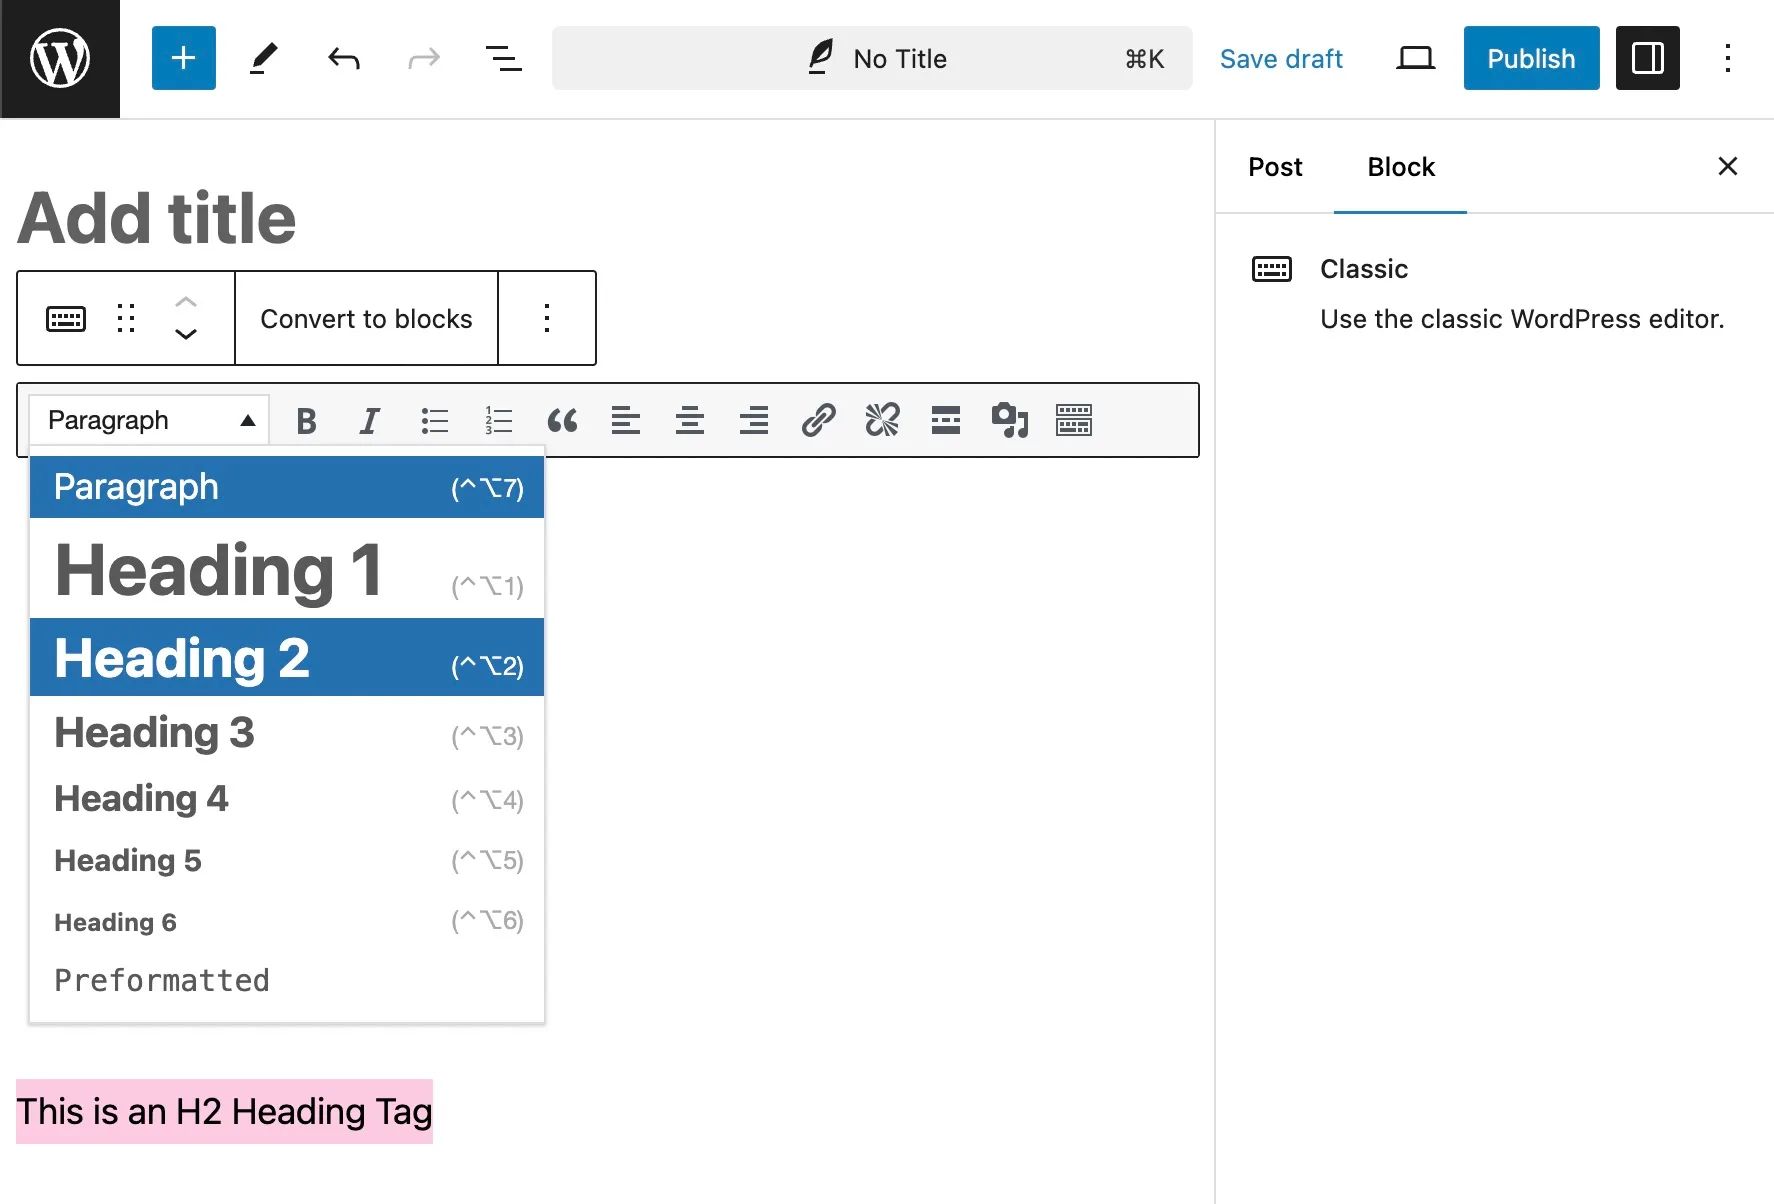Click the Publish button
This screenshot has height=1204, width=1774.
[1531, 58]
